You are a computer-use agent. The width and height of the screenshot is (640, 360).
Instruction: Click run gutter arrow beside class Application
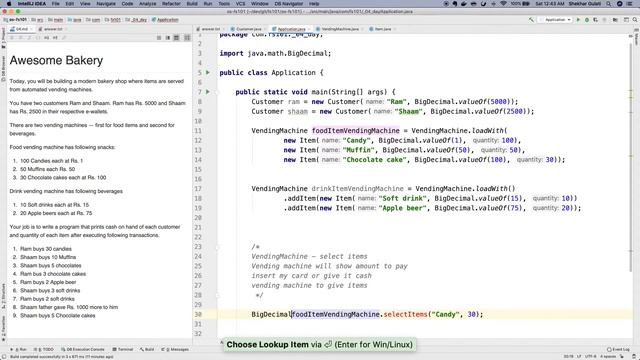[208, 73]
